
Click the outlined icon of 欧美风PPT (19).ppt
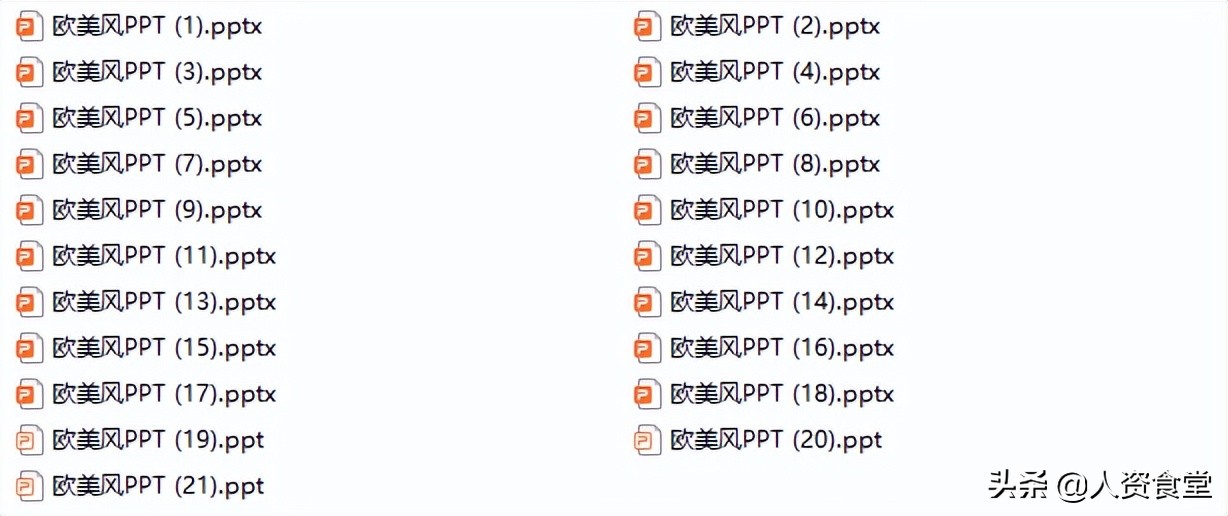coord(30,441)
